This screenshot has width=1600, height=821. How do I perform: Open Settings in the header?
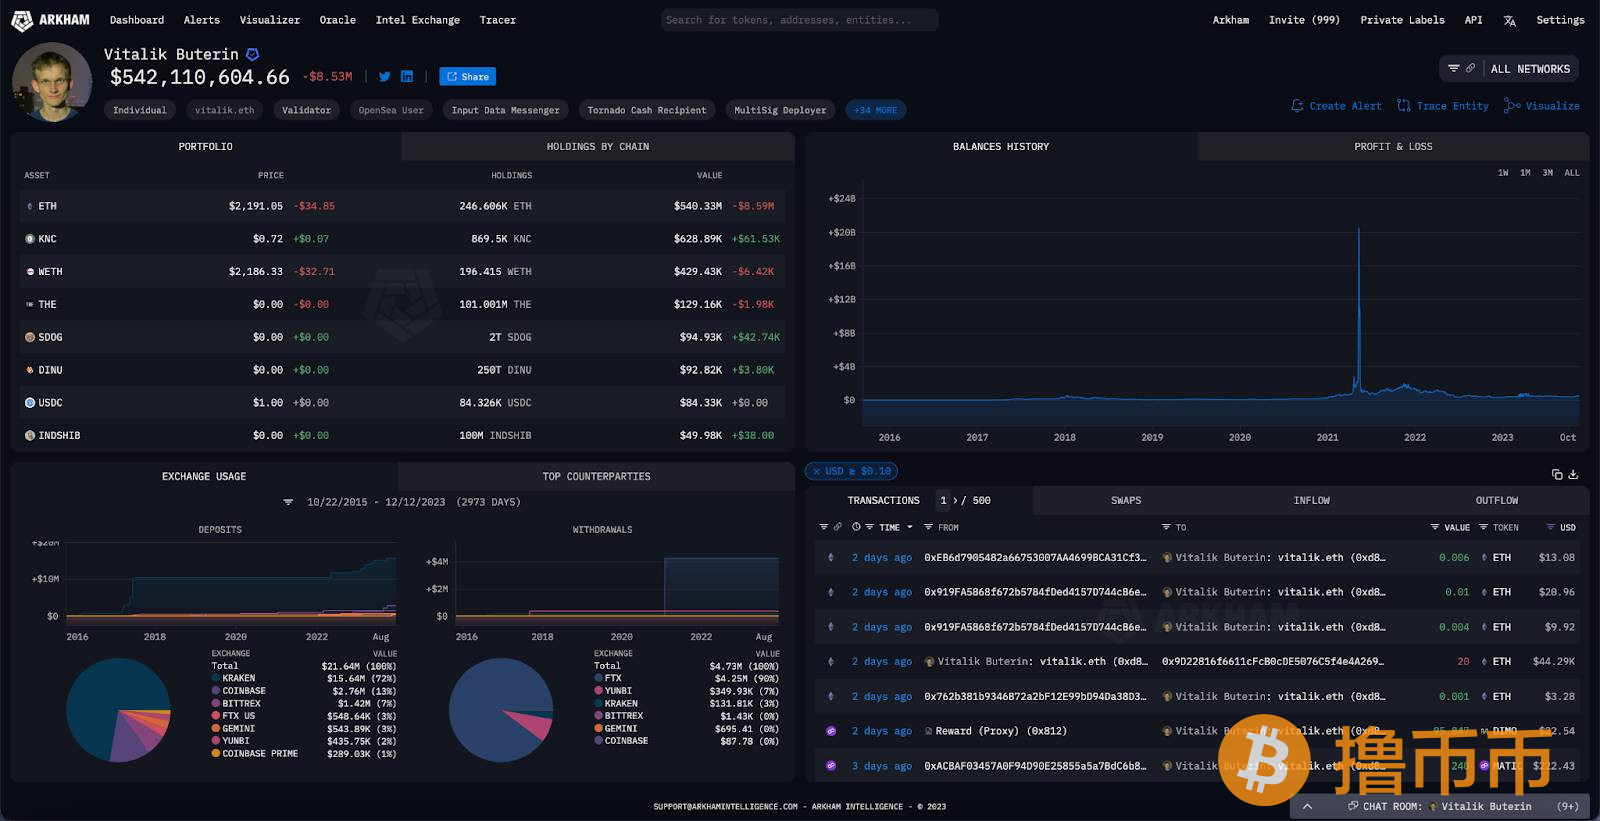(x=1560, y=20)
